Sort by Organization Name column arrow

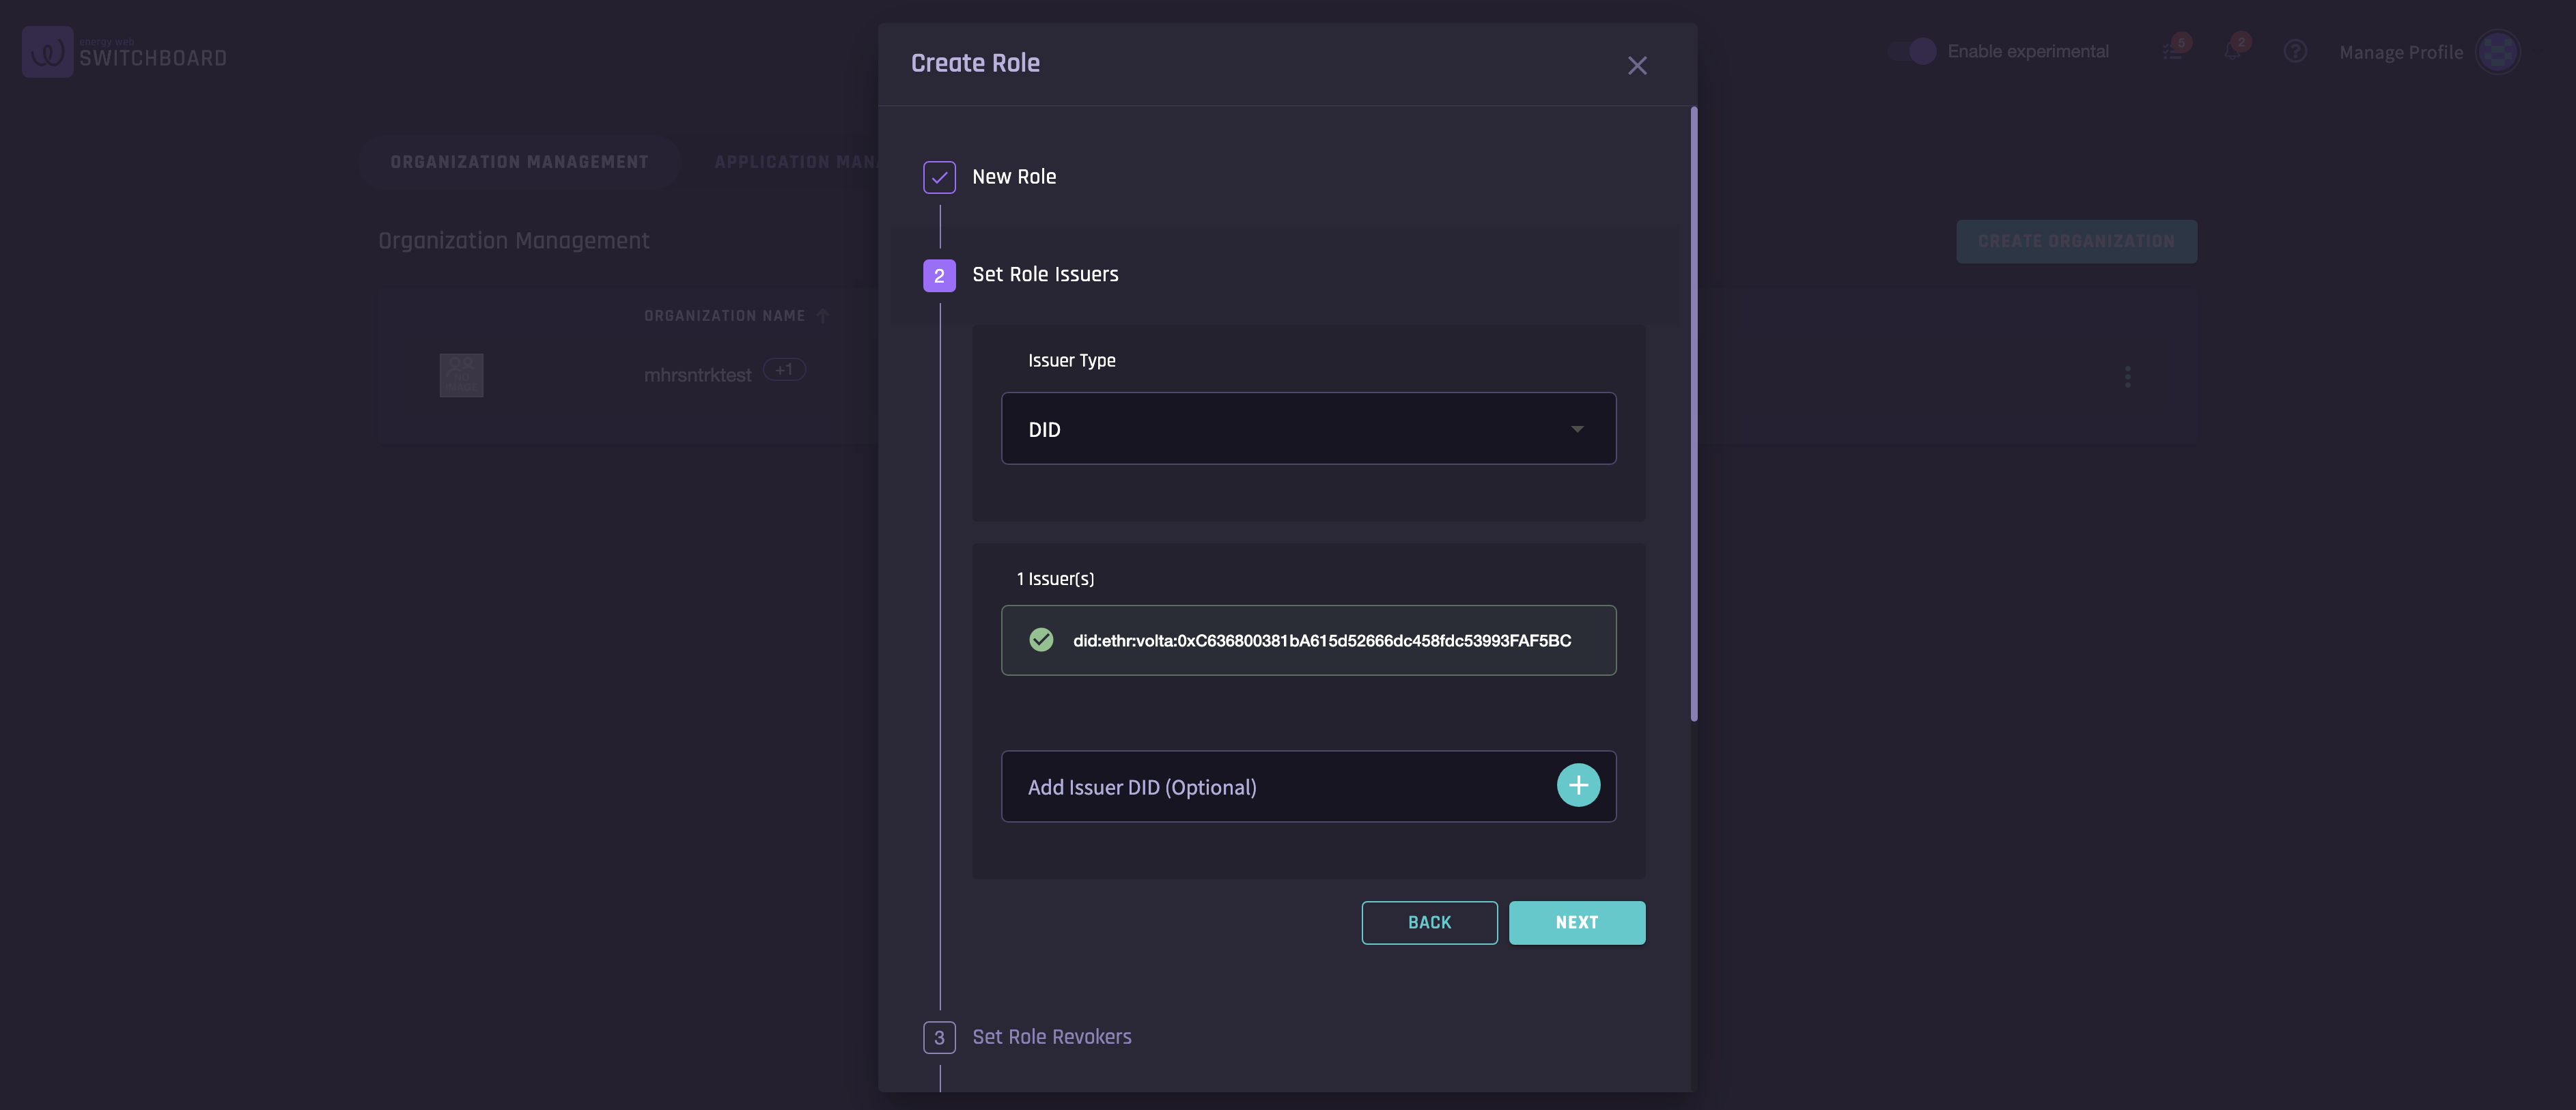(x=823, y=316)
